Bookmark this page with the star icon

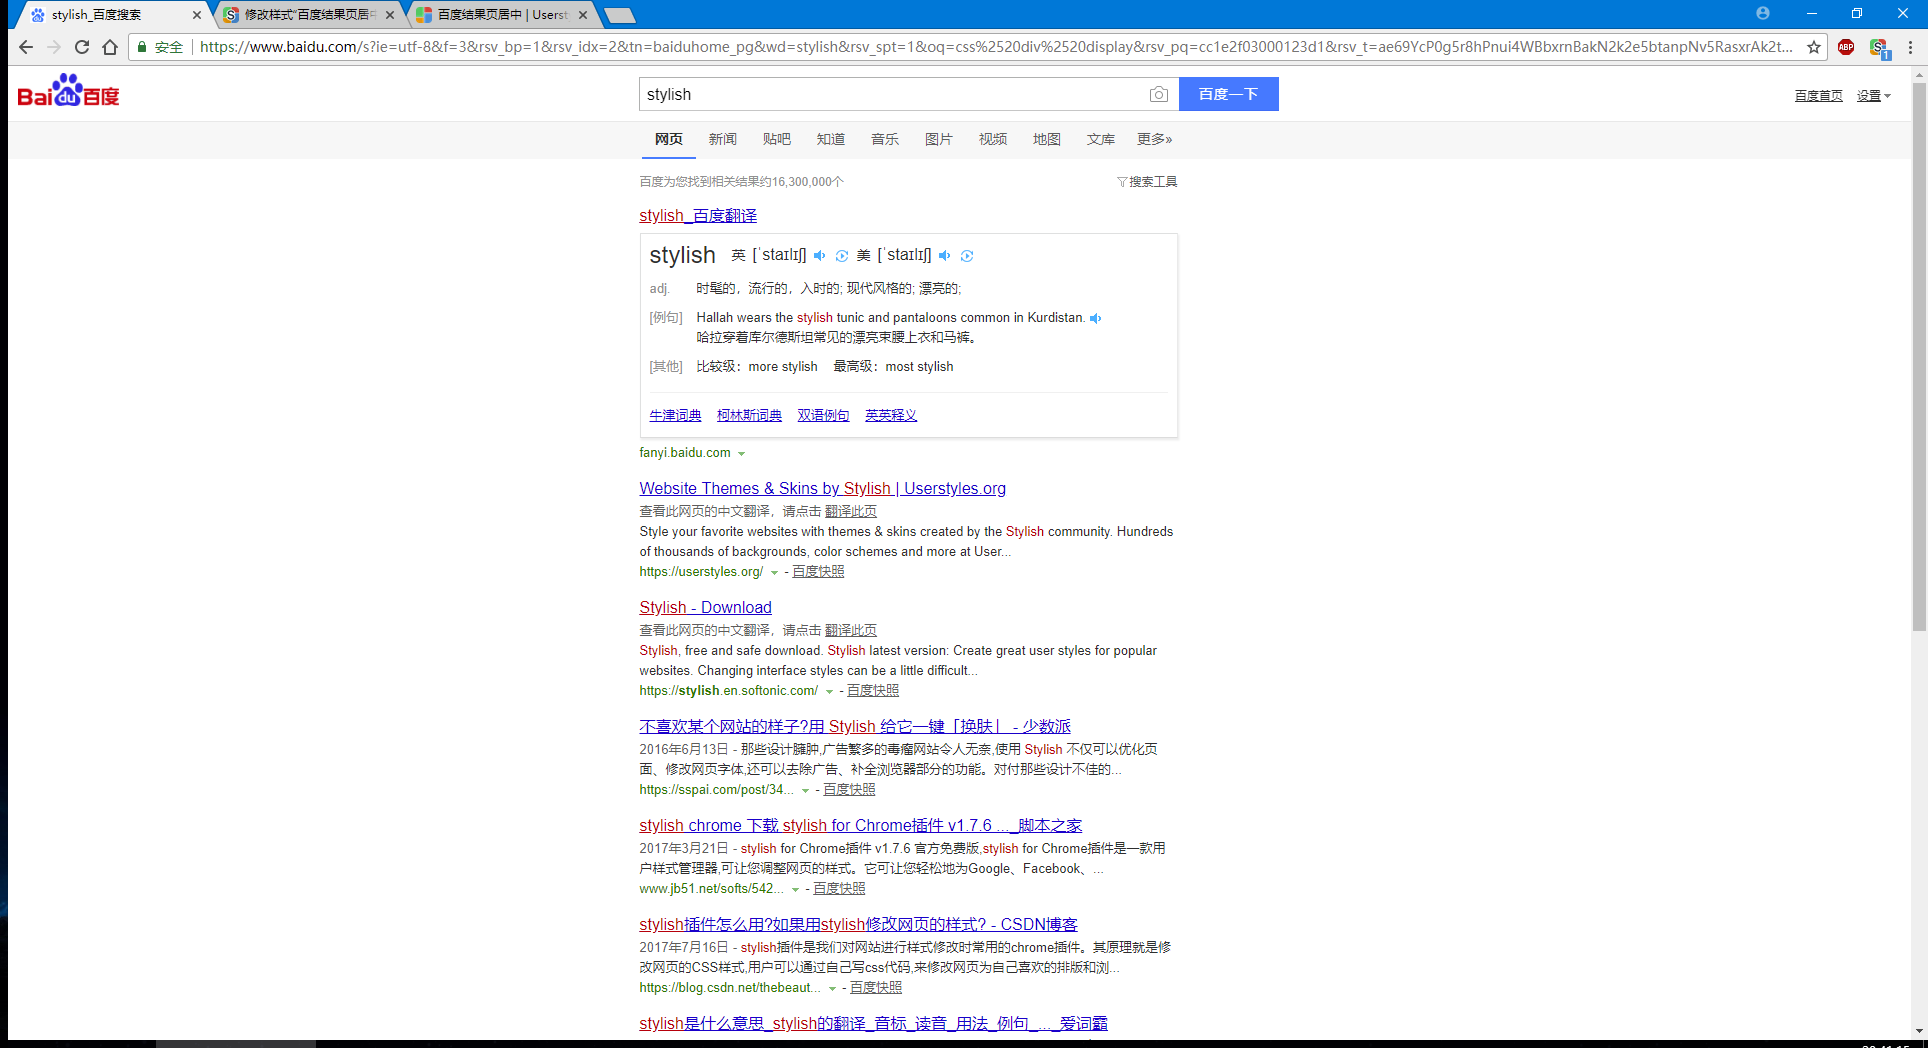[x=1814, y=46]
